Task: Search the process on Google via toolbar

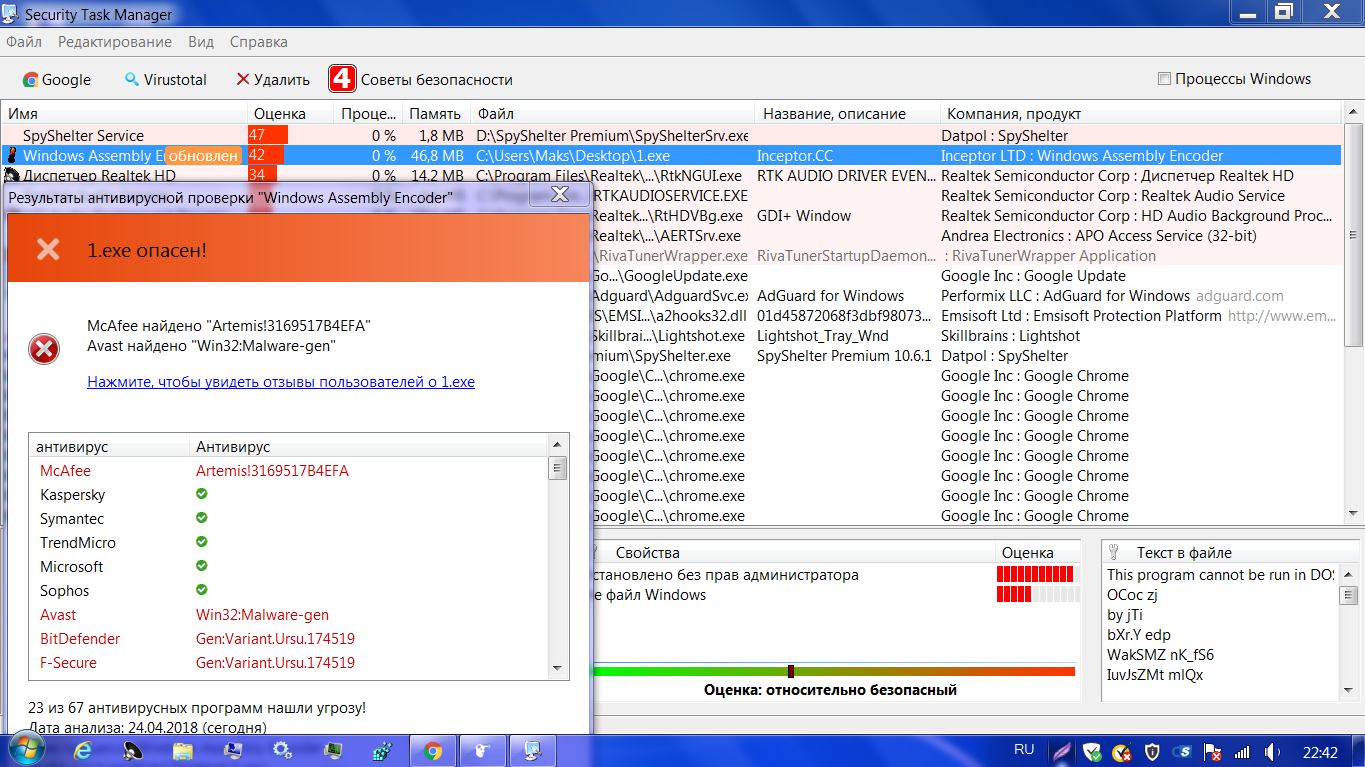Action: (57, 80)
